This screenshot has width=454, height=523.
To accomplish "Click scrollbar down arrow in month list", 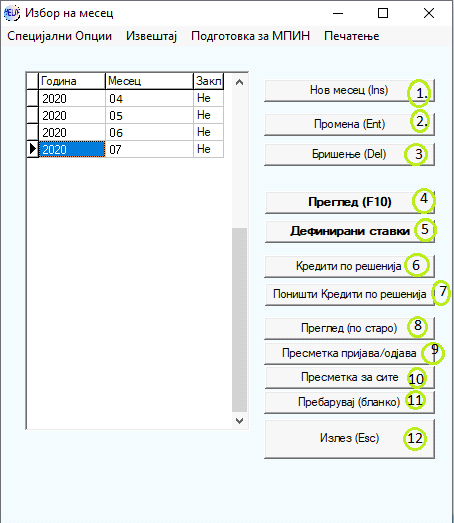I will (239, 421).
